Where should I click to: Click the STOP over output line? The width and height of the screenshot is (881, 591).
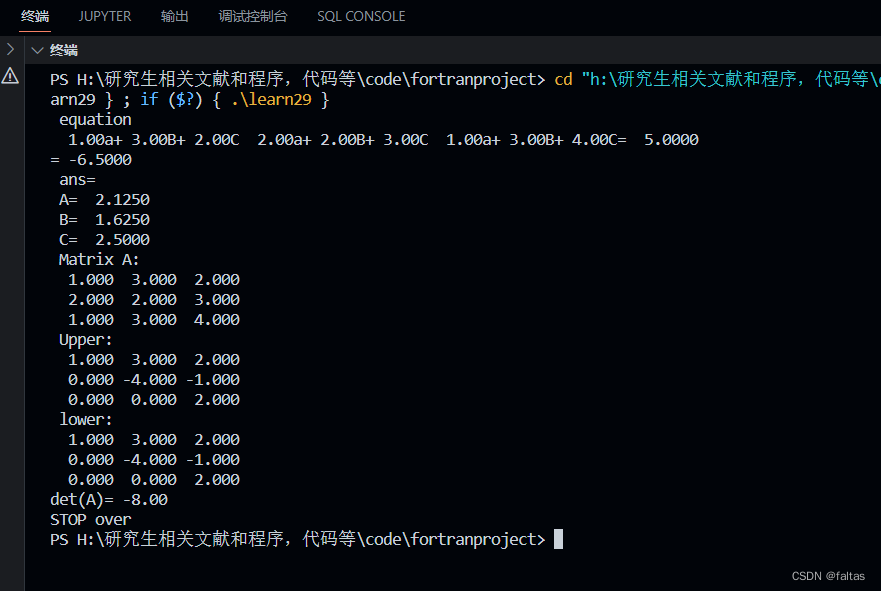pos(84,518)
